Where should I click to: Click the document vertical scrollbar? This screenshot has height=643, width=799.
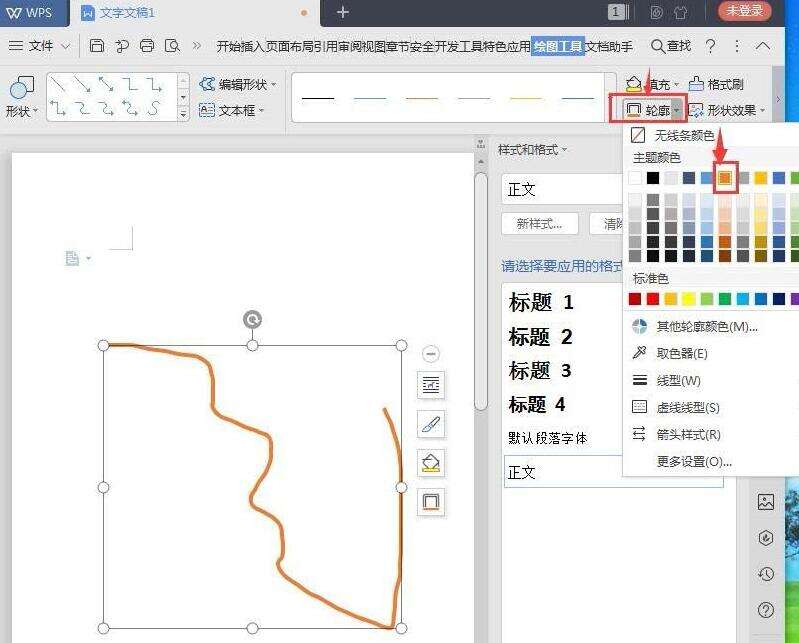click(x=481, y=291)
